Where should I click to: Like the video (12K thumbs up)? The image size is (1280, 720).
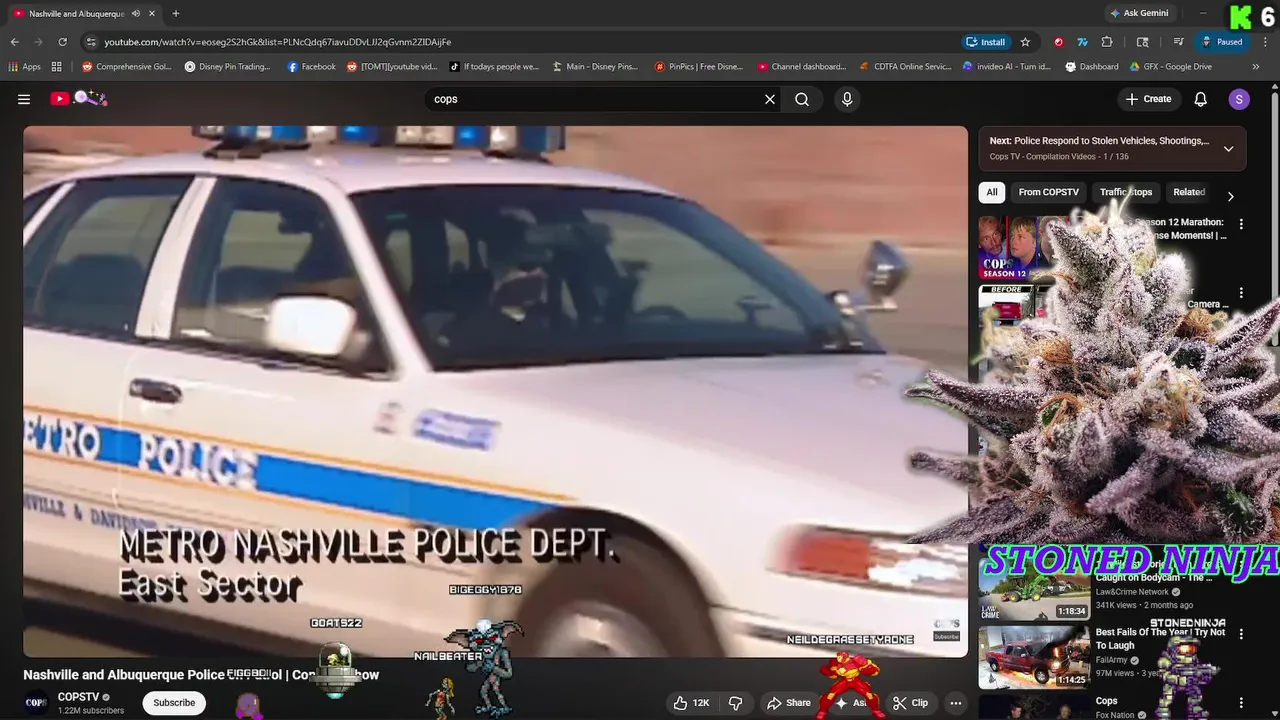click(691, 703)
